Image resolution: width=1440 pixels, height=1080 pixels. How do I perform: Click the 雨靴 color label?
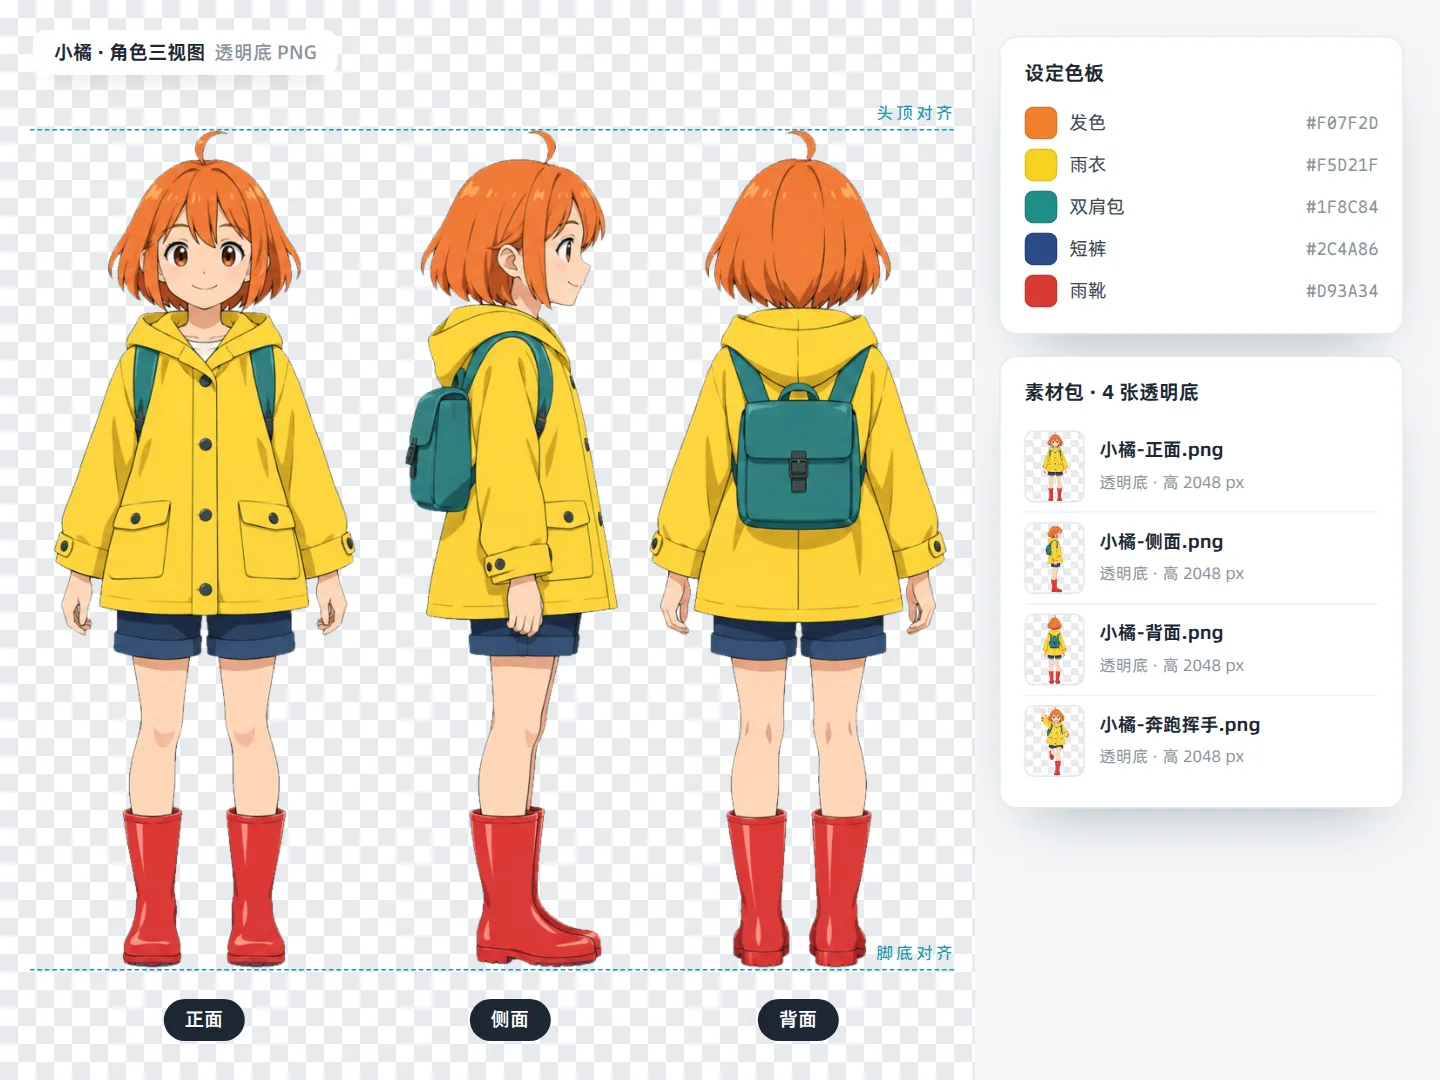click(1087, 291)
